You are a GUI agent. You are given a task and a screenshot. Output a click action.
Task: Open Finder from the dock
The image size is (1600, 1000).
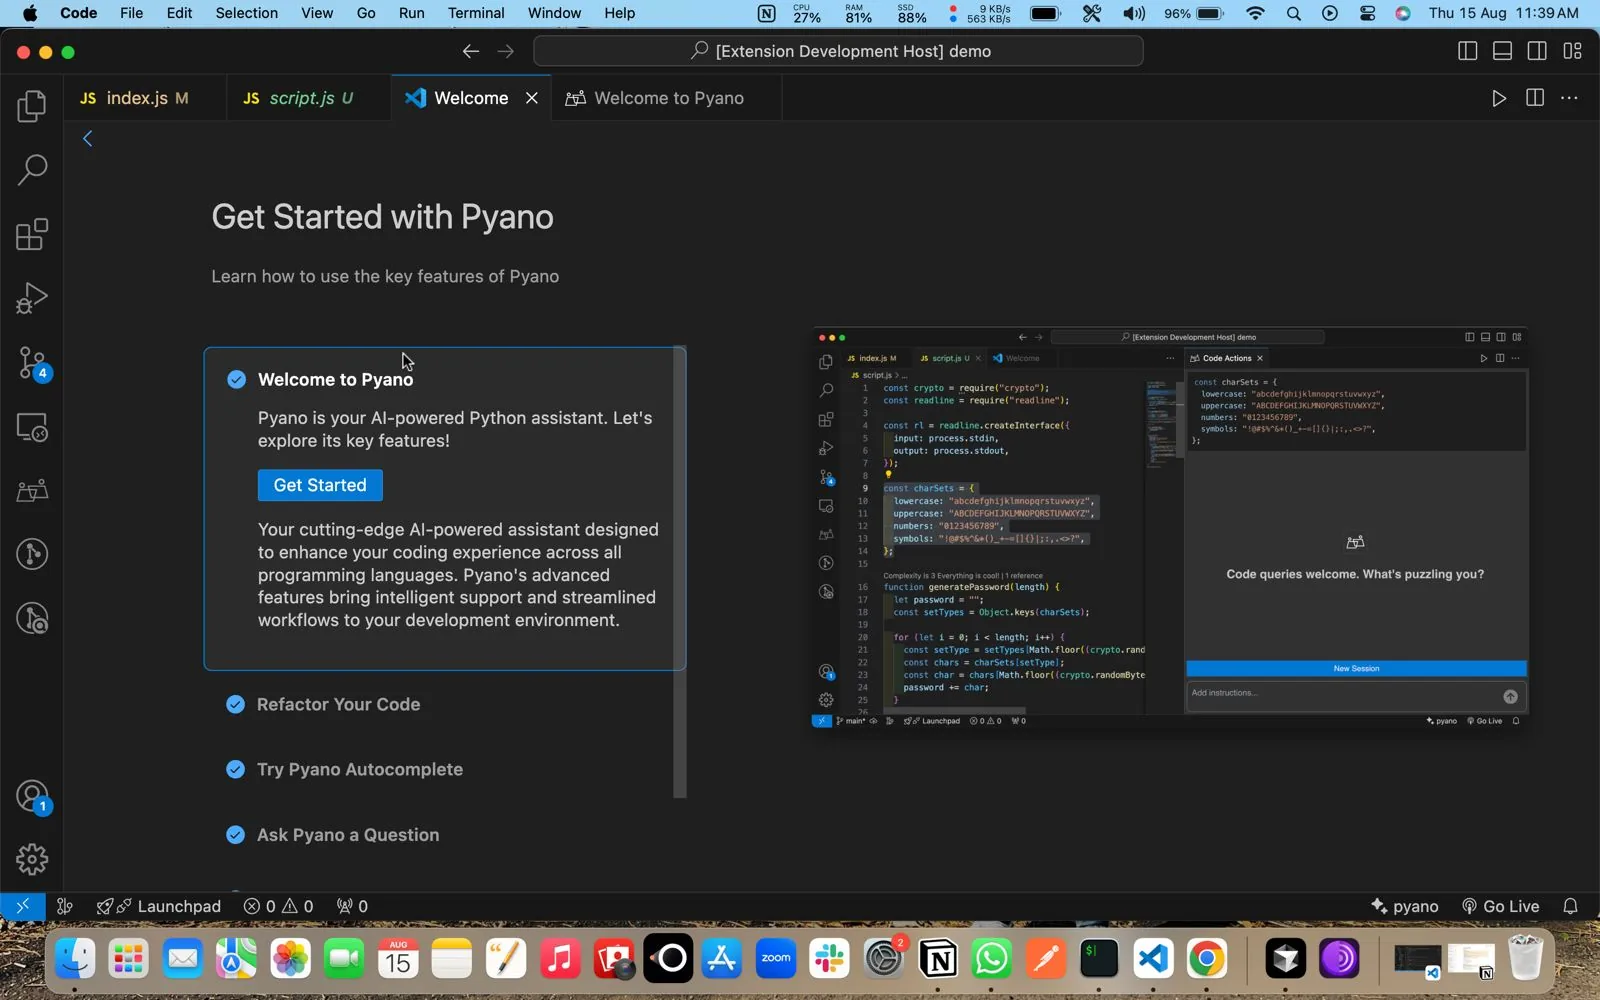pos(75,960)
